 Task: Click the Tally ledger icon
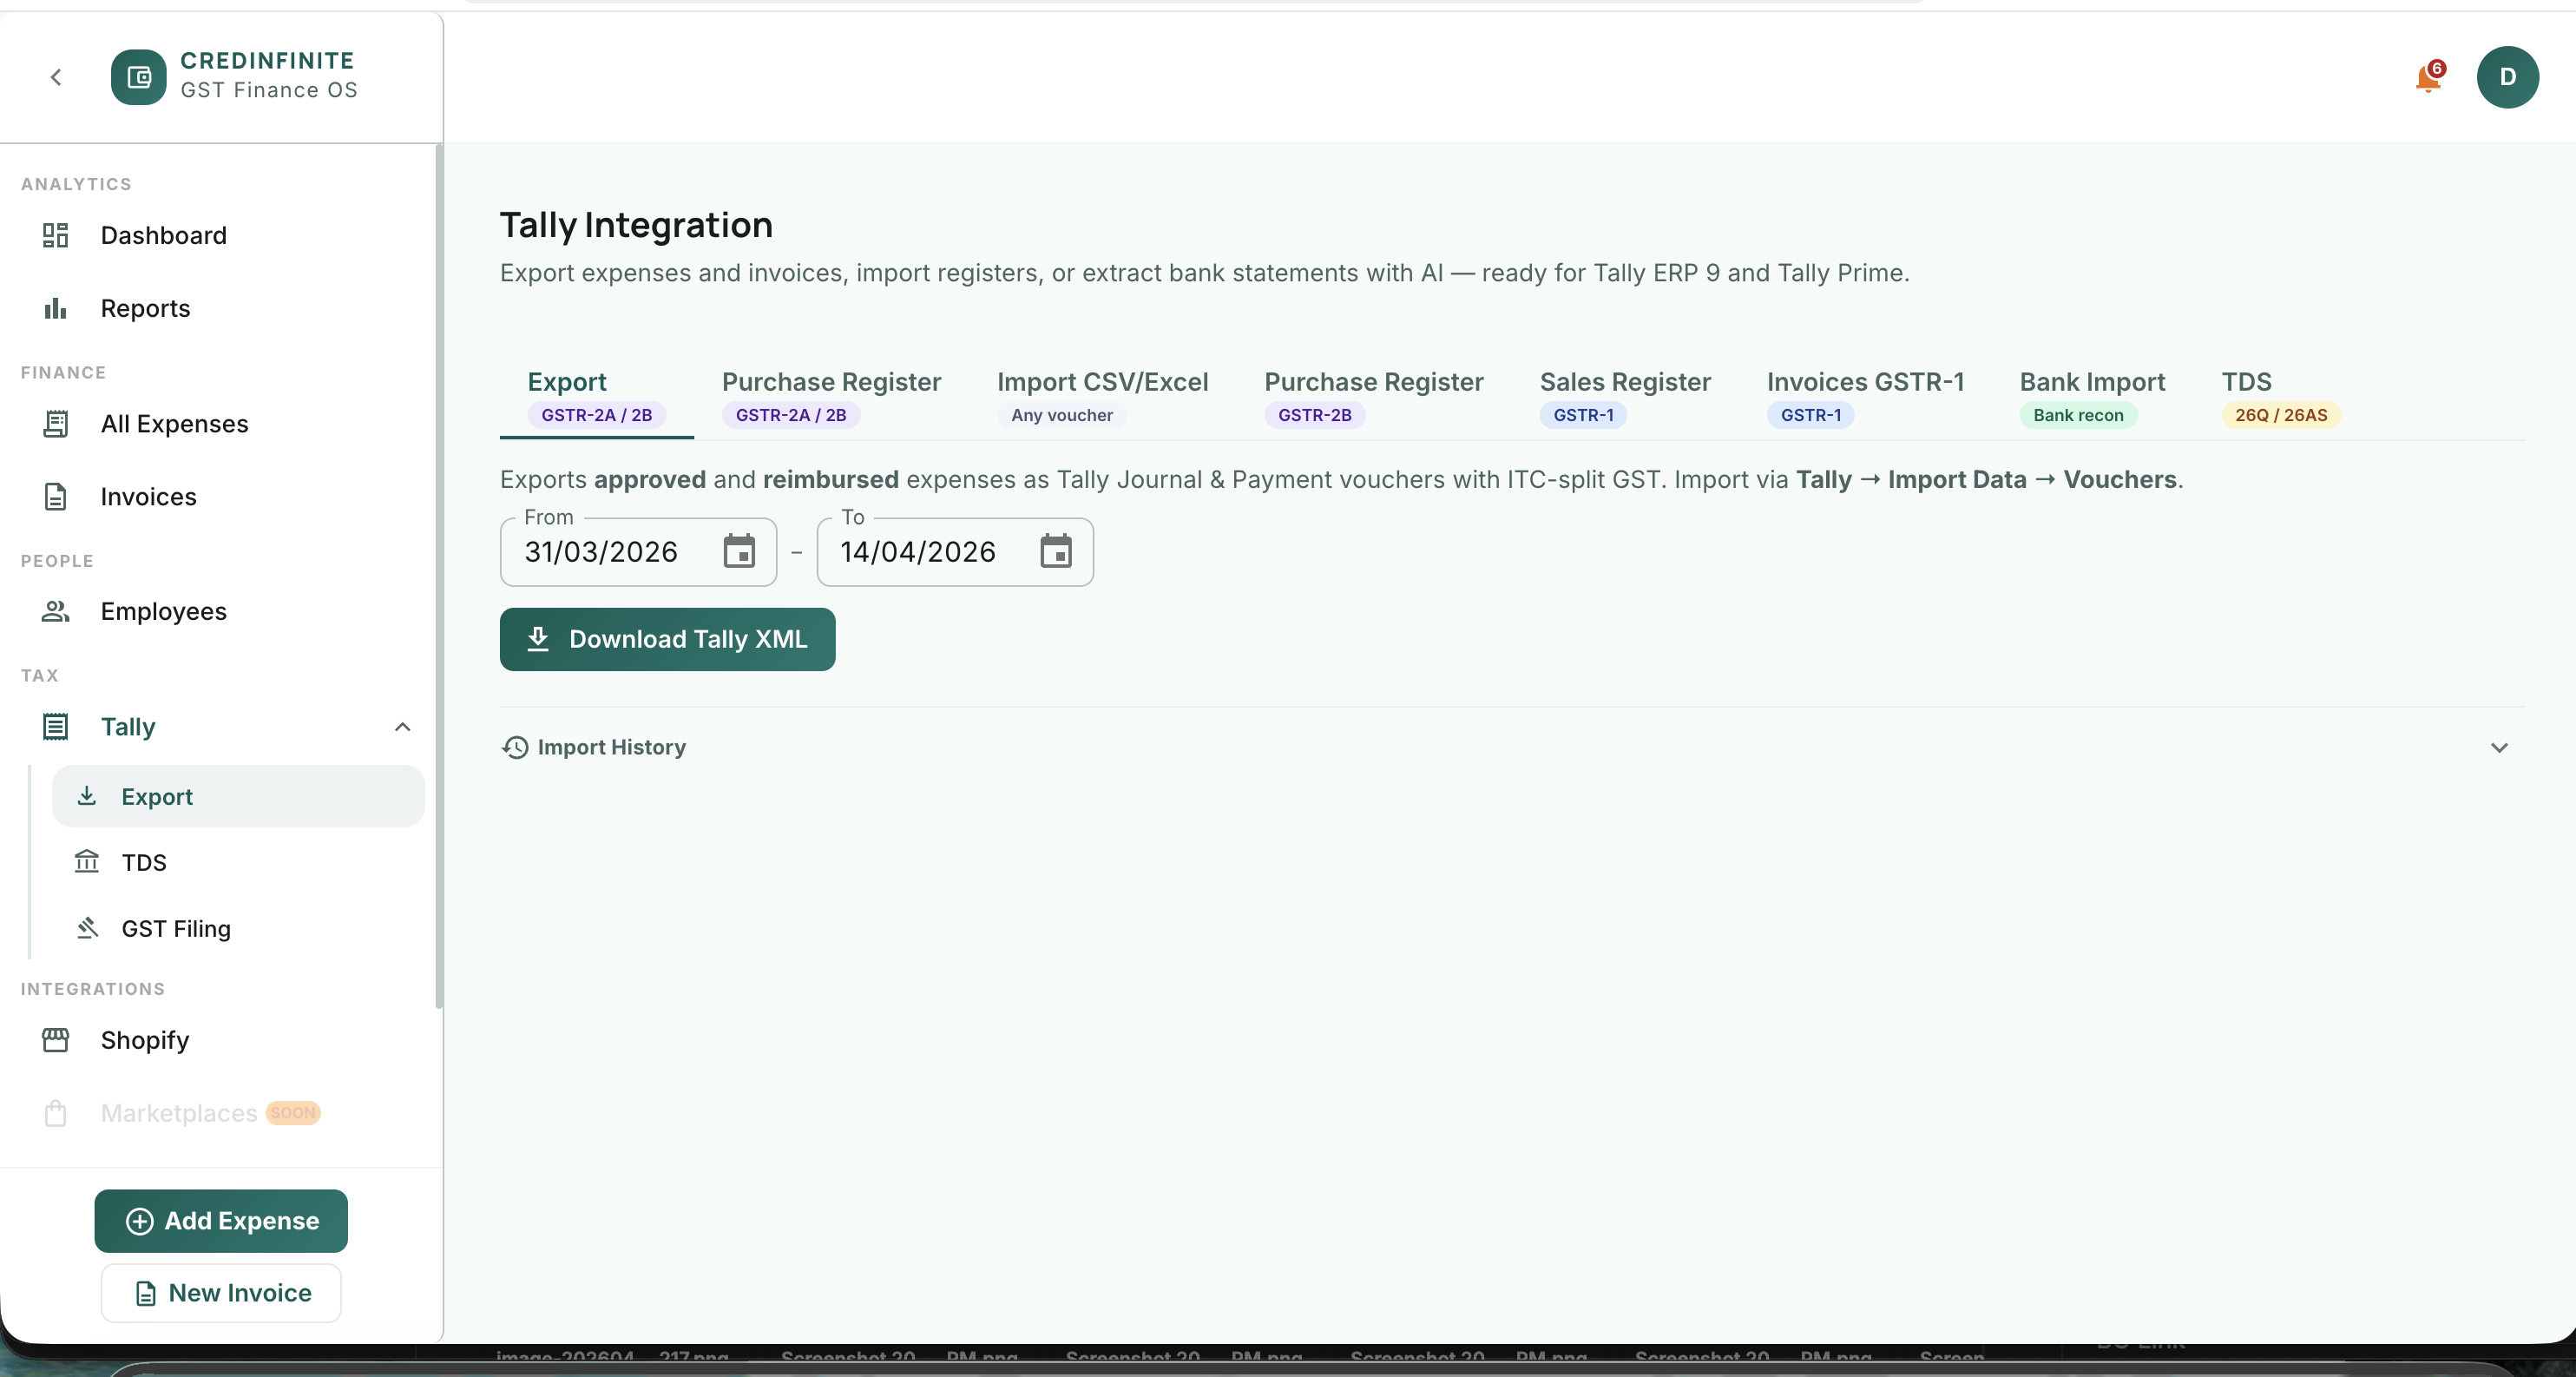[55, 727]
